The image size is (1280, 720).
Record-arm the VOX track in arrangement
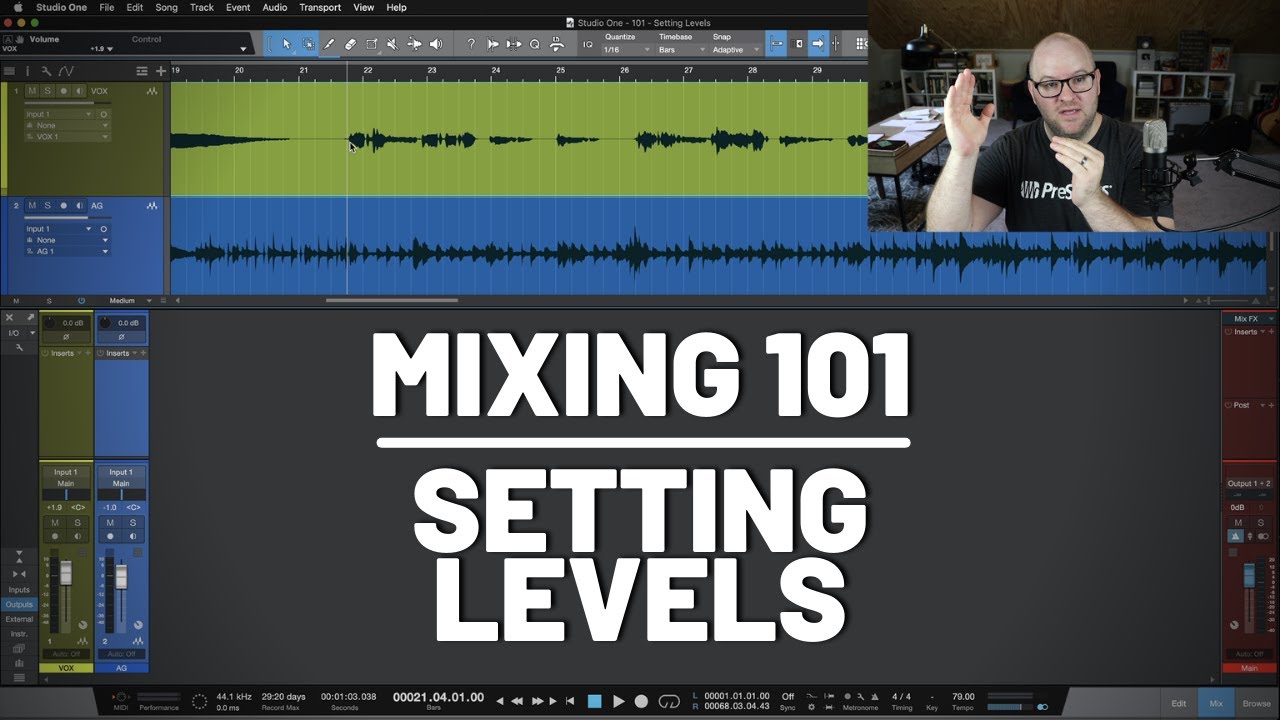pyautogui.click(x=63, y=91)
